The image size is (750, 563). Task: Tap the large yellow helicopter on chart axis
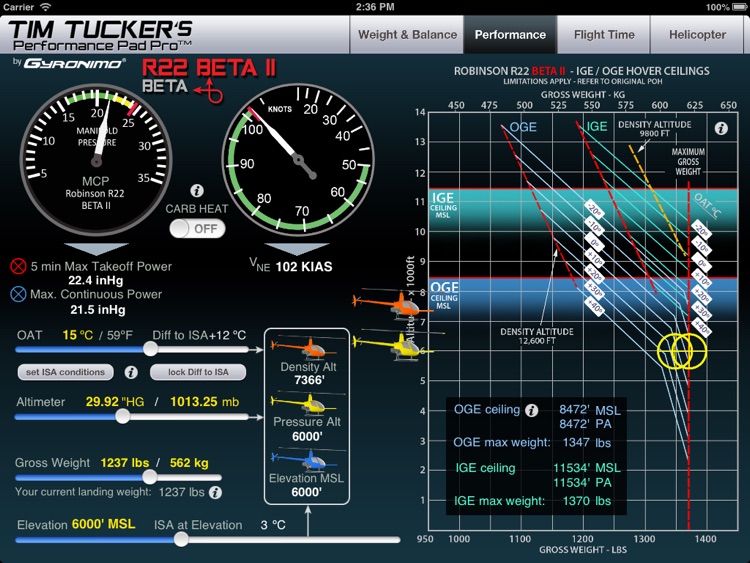[396, 345]
